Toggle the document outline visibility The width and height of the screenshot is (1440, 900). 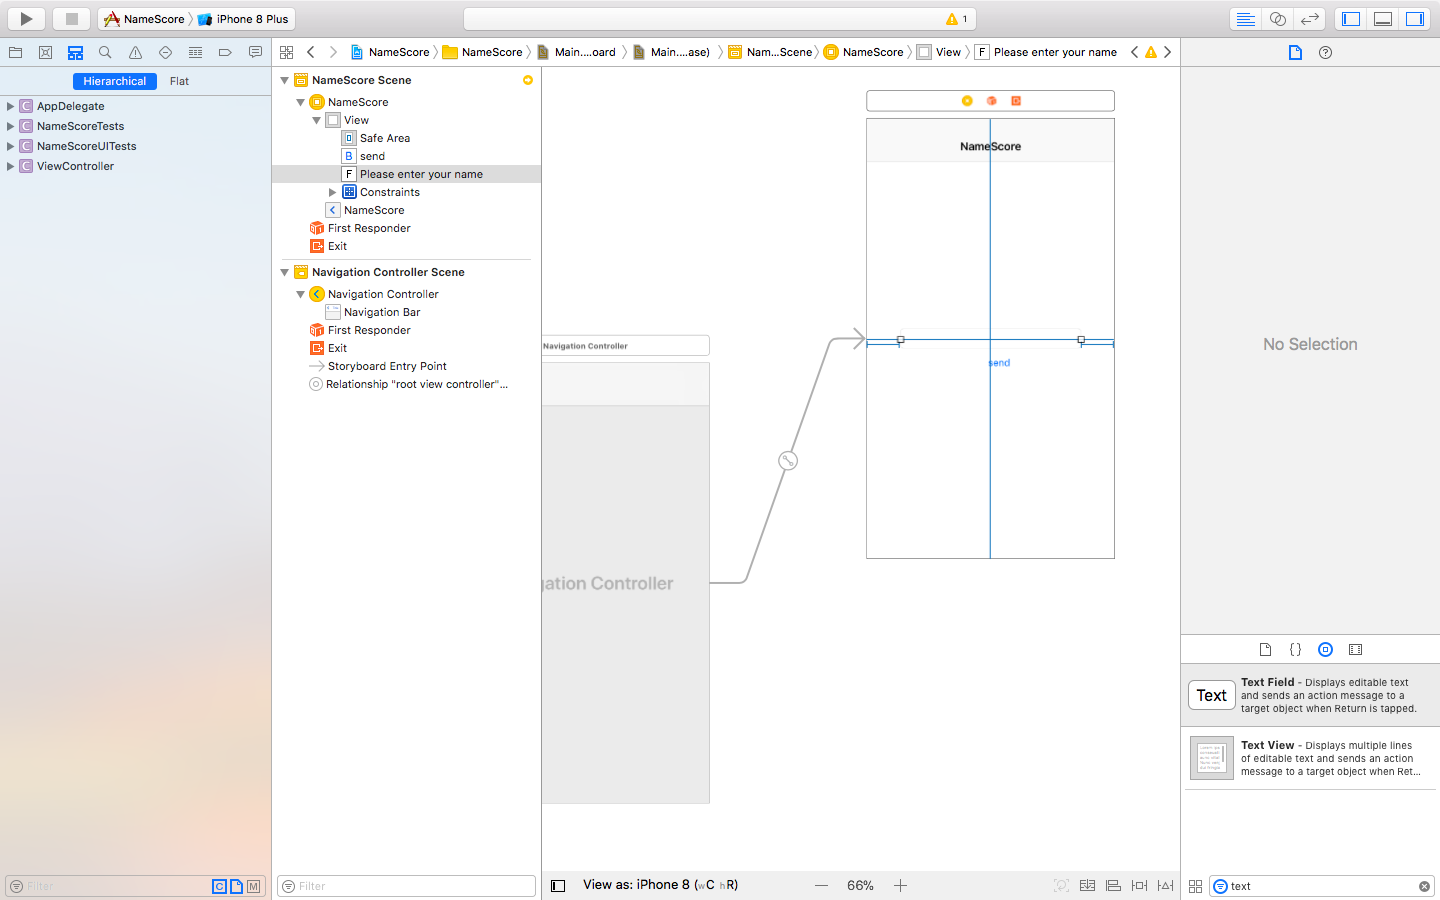click(x=558, y=885)
